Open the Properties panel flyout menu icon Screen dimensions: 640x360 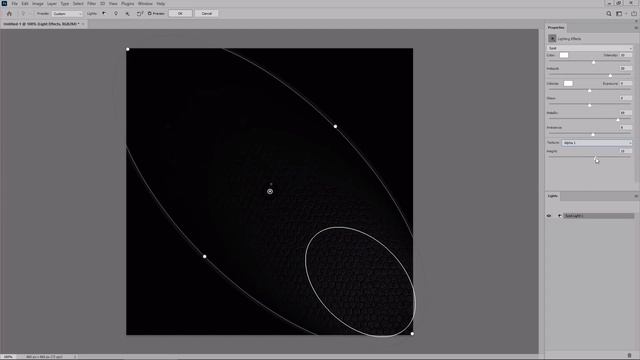pos(636,28)
